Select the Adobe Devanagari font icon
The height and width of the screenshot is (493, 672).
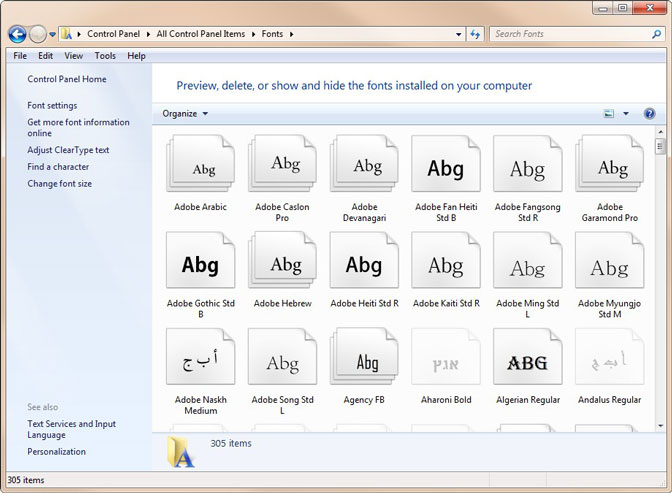364,163
